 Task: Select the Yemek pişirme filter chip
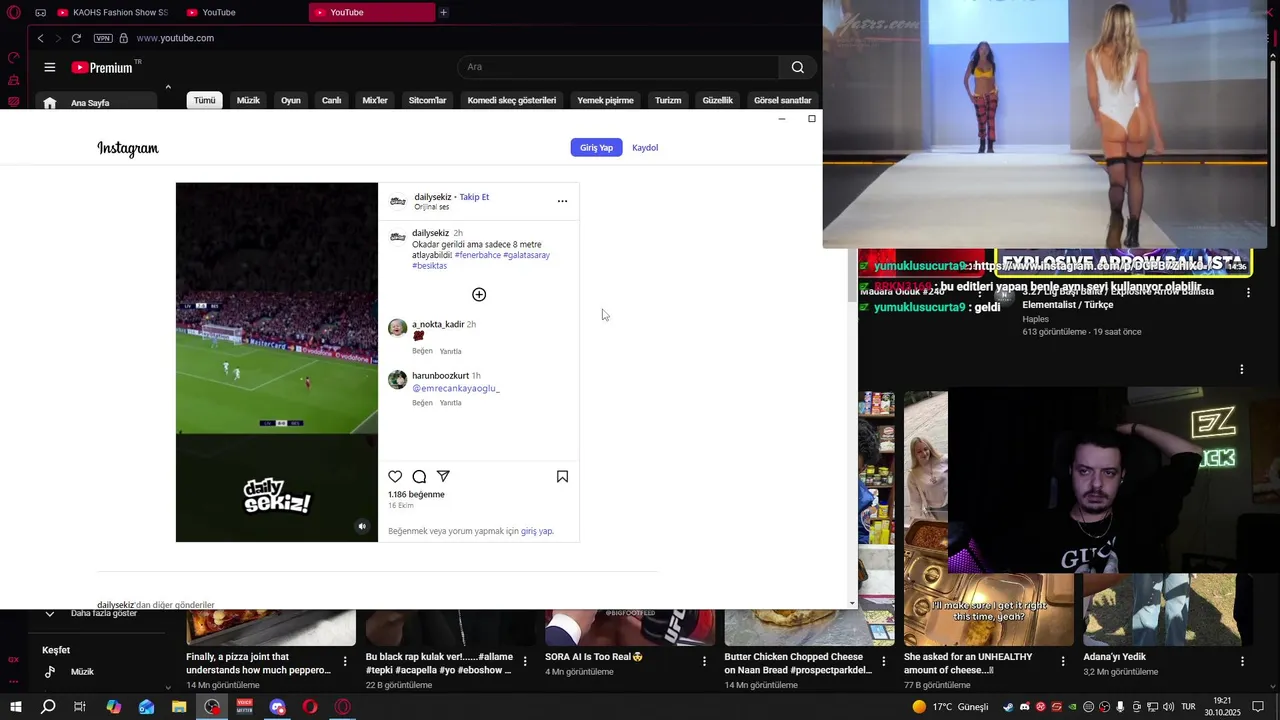point(605,100)
